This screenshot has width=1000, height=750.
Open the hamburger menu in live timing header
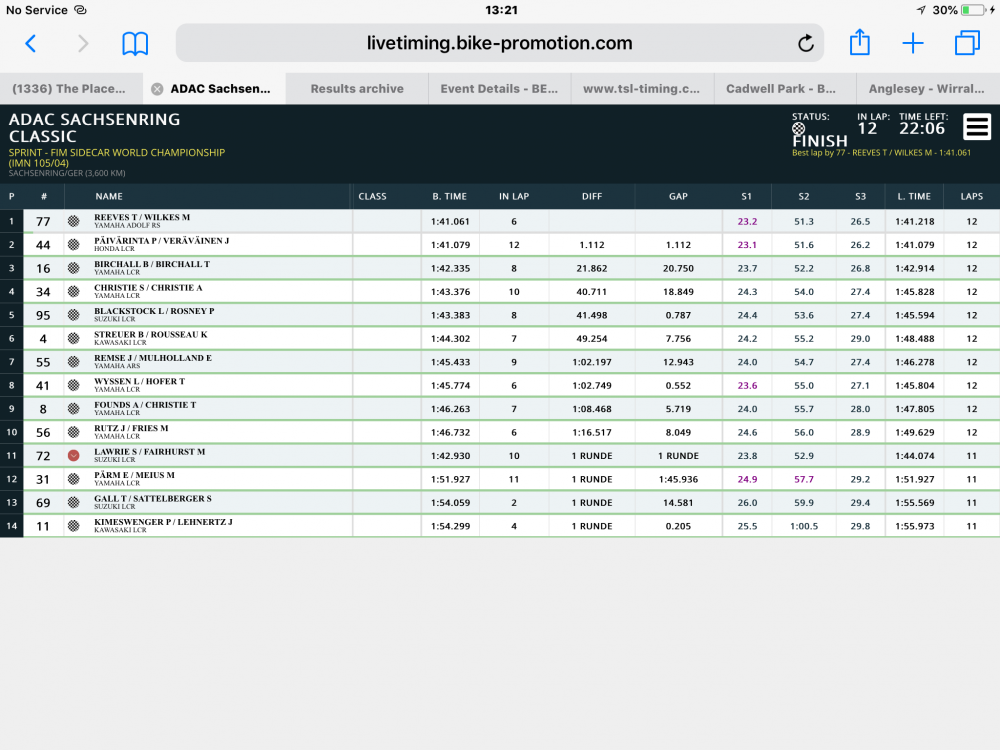976,126
